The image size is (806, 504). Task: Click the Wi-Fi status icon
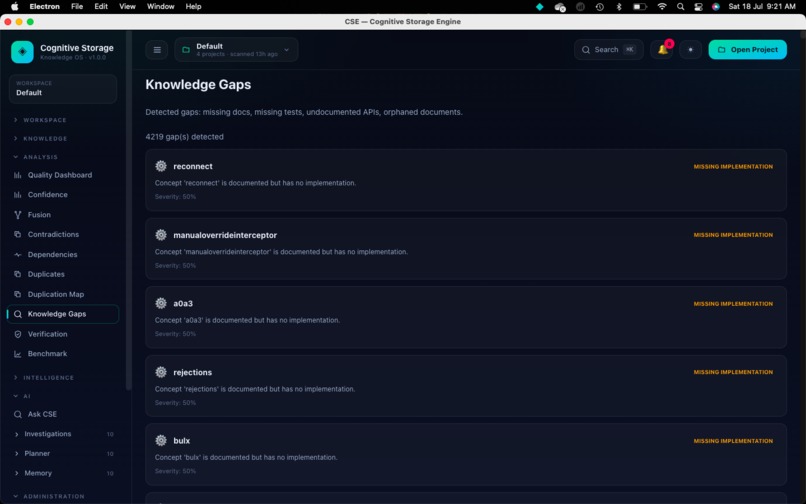[x=662, y=7]
